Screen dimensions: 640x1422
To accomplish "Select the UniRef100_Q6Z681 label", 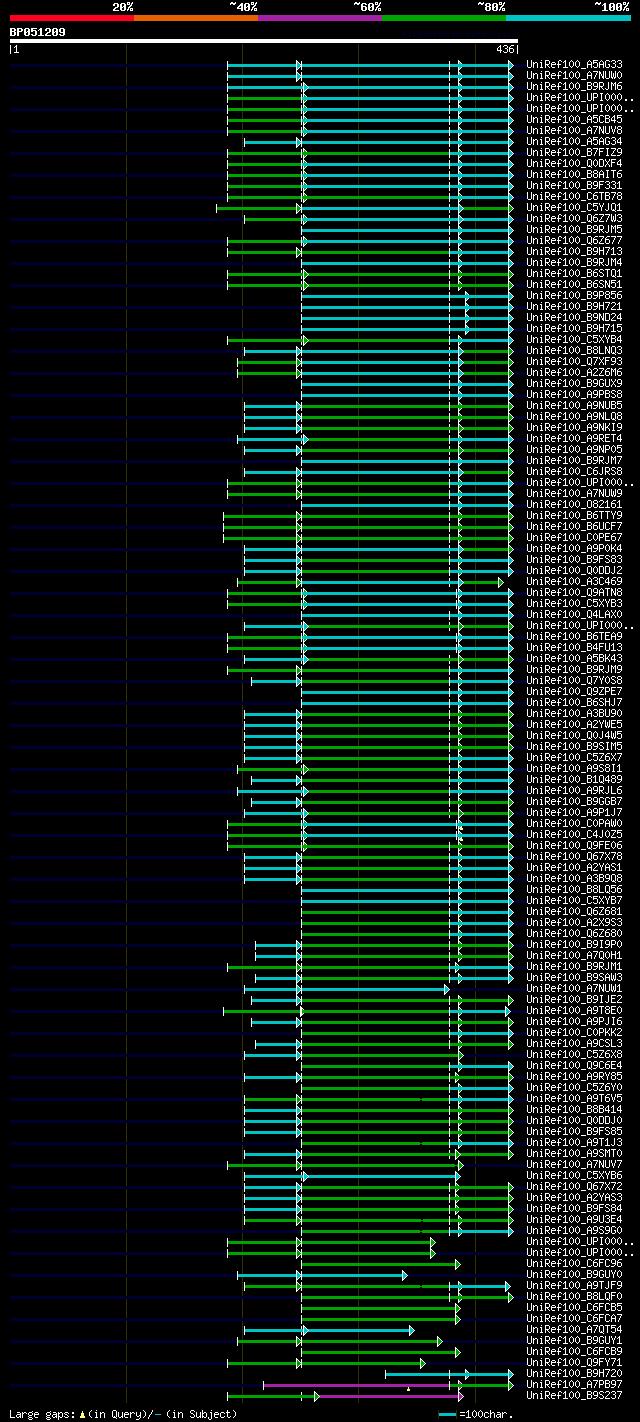I will (x=573, y=911).
